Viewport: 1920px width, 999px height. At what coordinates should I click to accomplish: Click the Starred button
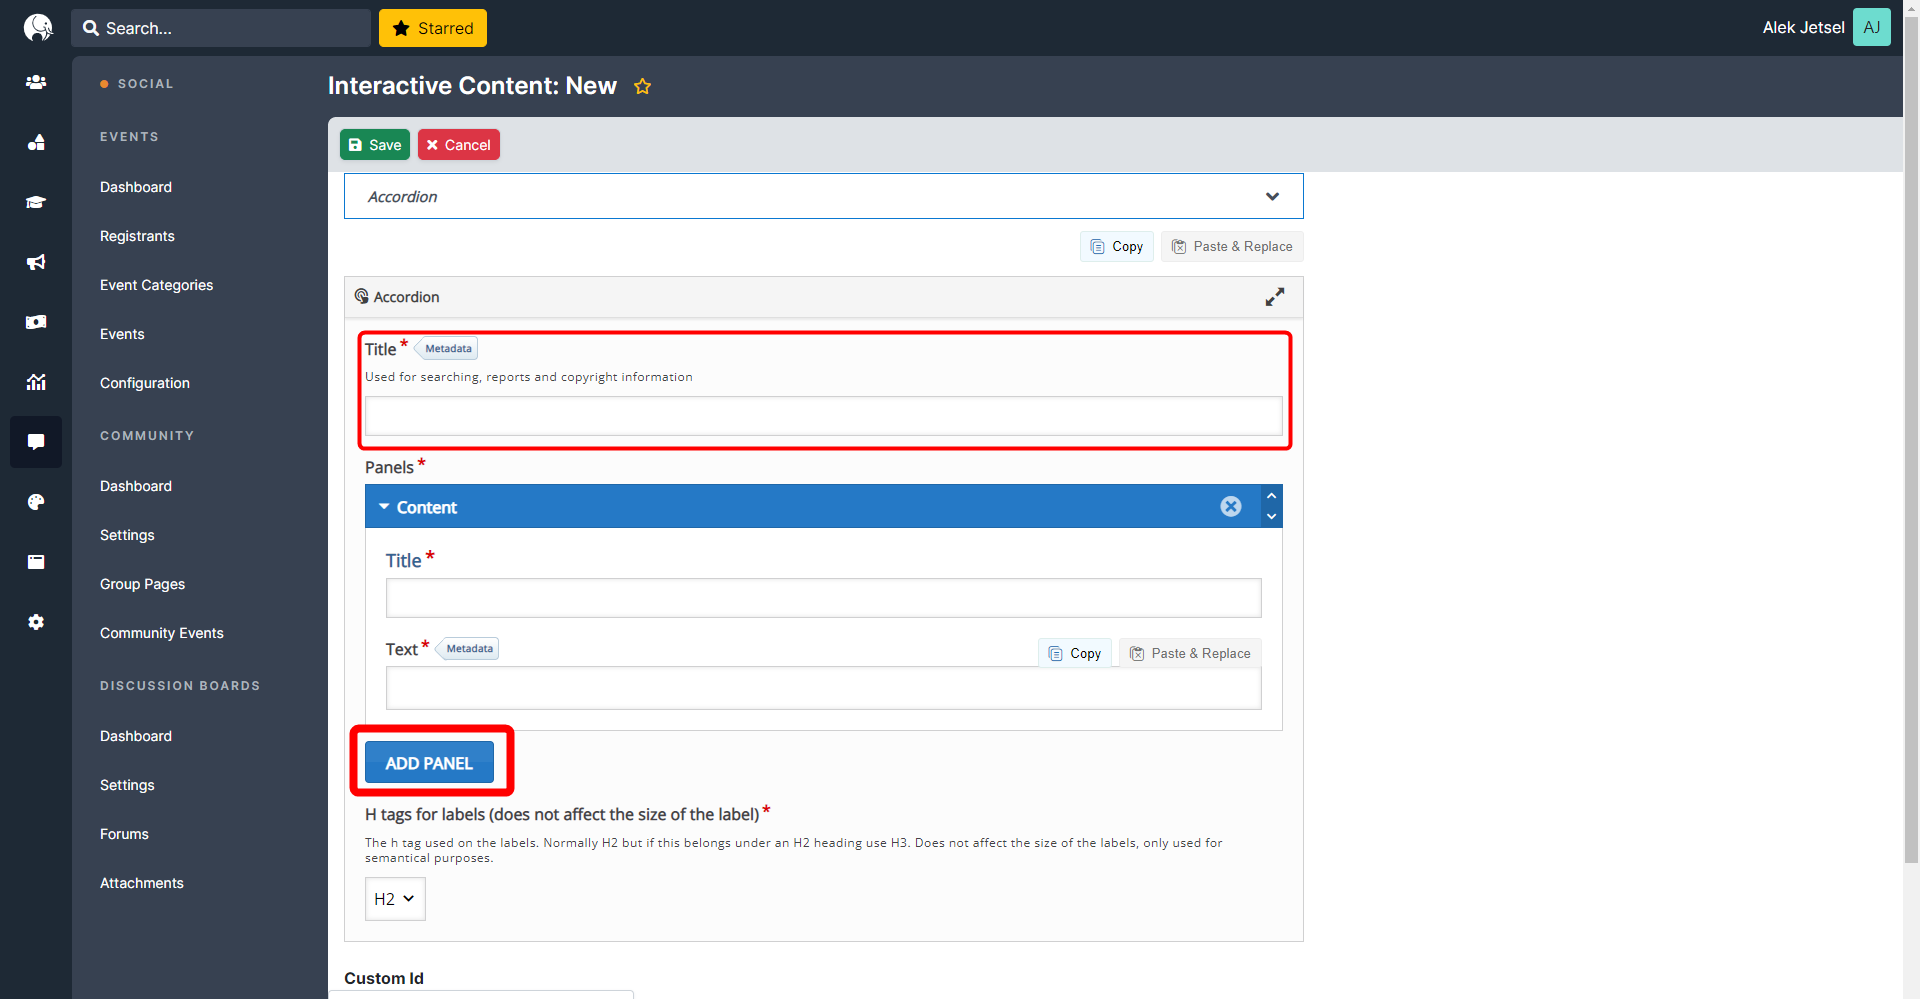click(x=433, y=28)
